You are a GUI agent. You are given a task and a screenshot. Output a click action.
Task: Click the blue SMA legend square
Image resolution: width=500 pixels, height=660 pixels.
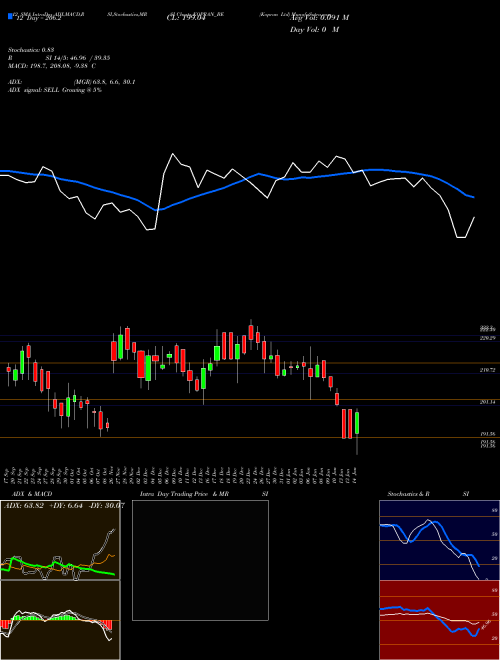point(10,16)
